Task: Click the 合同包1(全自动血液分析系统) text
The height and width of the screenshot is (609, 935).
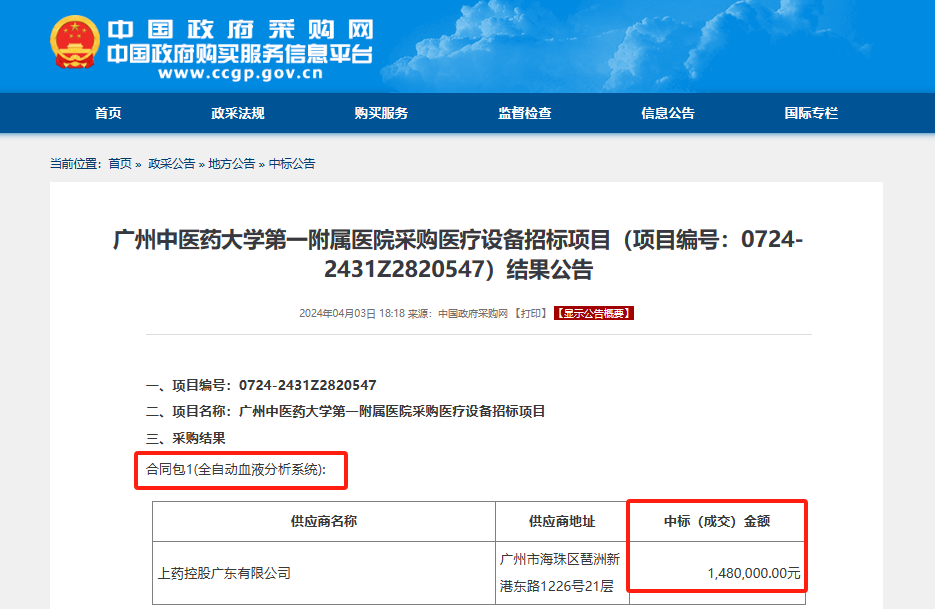Action: [x=240, y=468]
